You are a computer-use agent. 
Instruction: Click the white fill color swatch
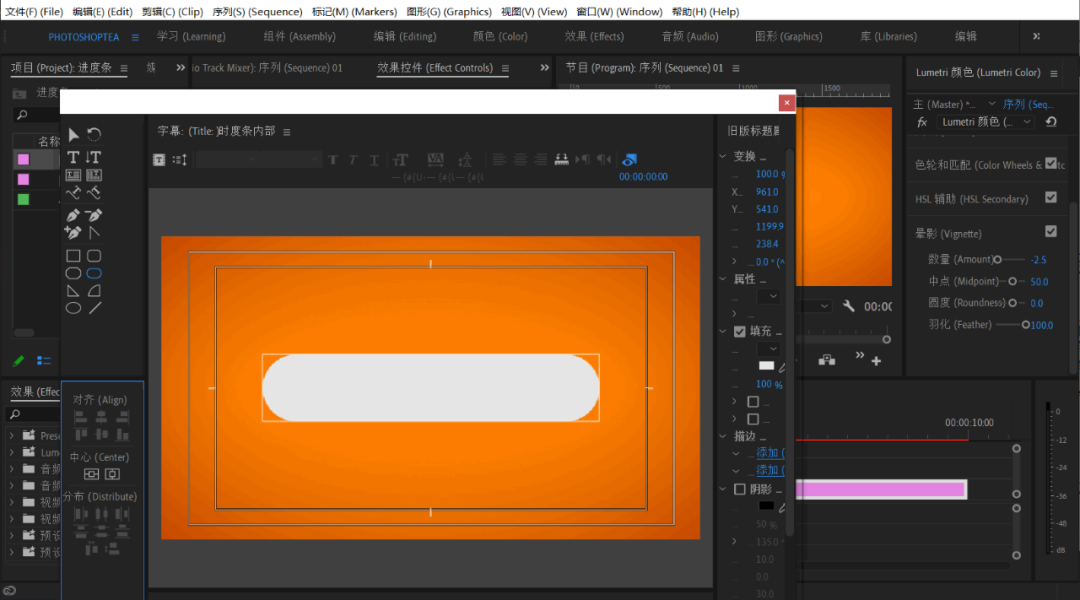pos(766,366)
